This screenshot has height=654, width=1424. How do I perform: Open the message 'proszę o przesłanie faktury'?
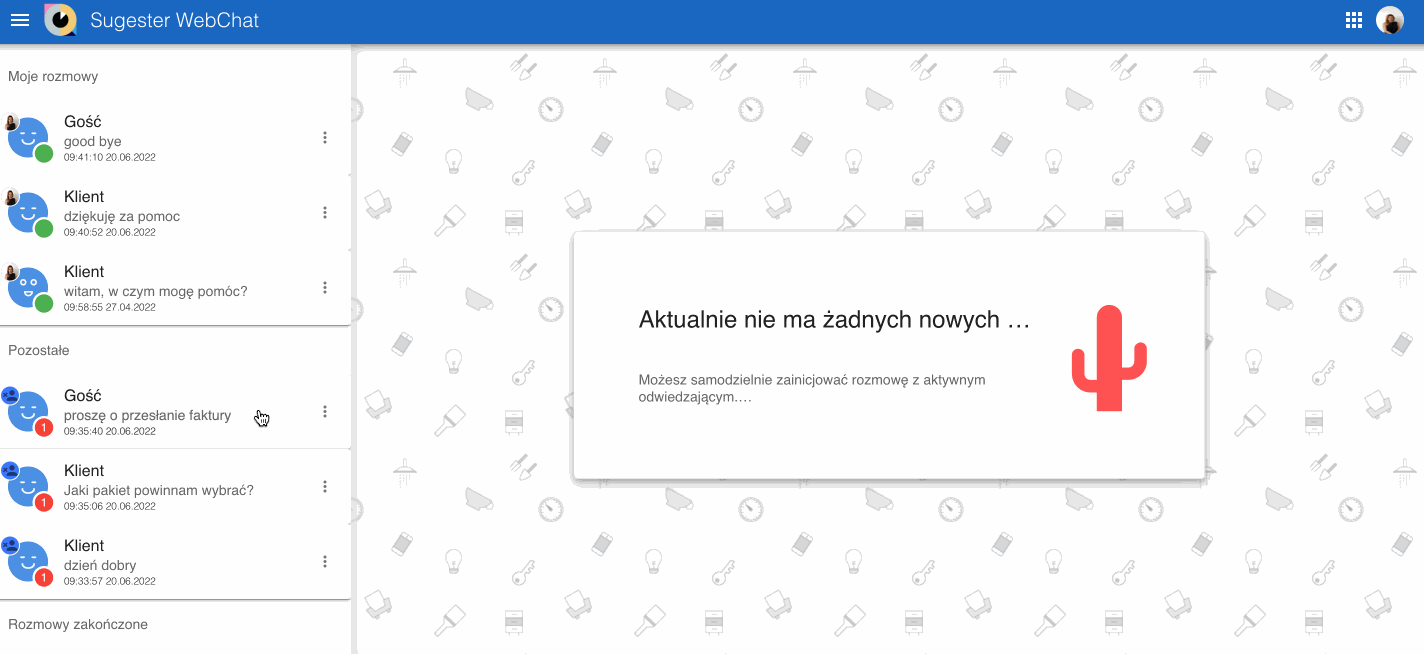pyautogui.click(x=148, y=416)
